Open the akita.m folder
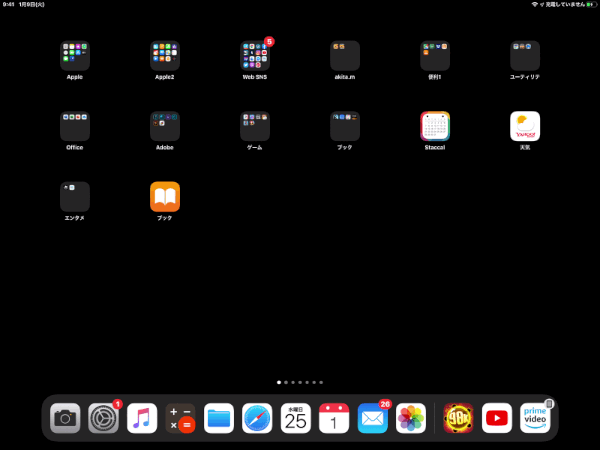Screen dimensions: 600x450 coord(345,56)
